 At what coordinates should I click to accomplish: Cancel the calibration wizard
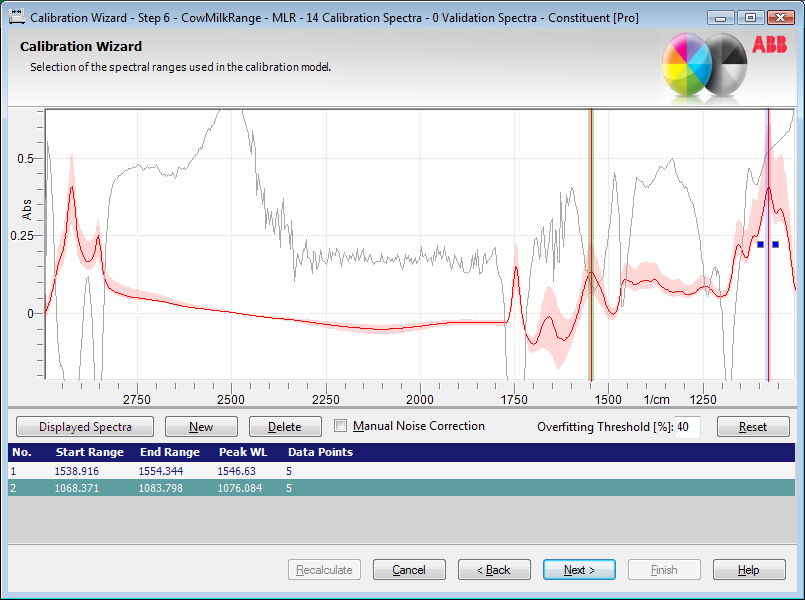409,570
